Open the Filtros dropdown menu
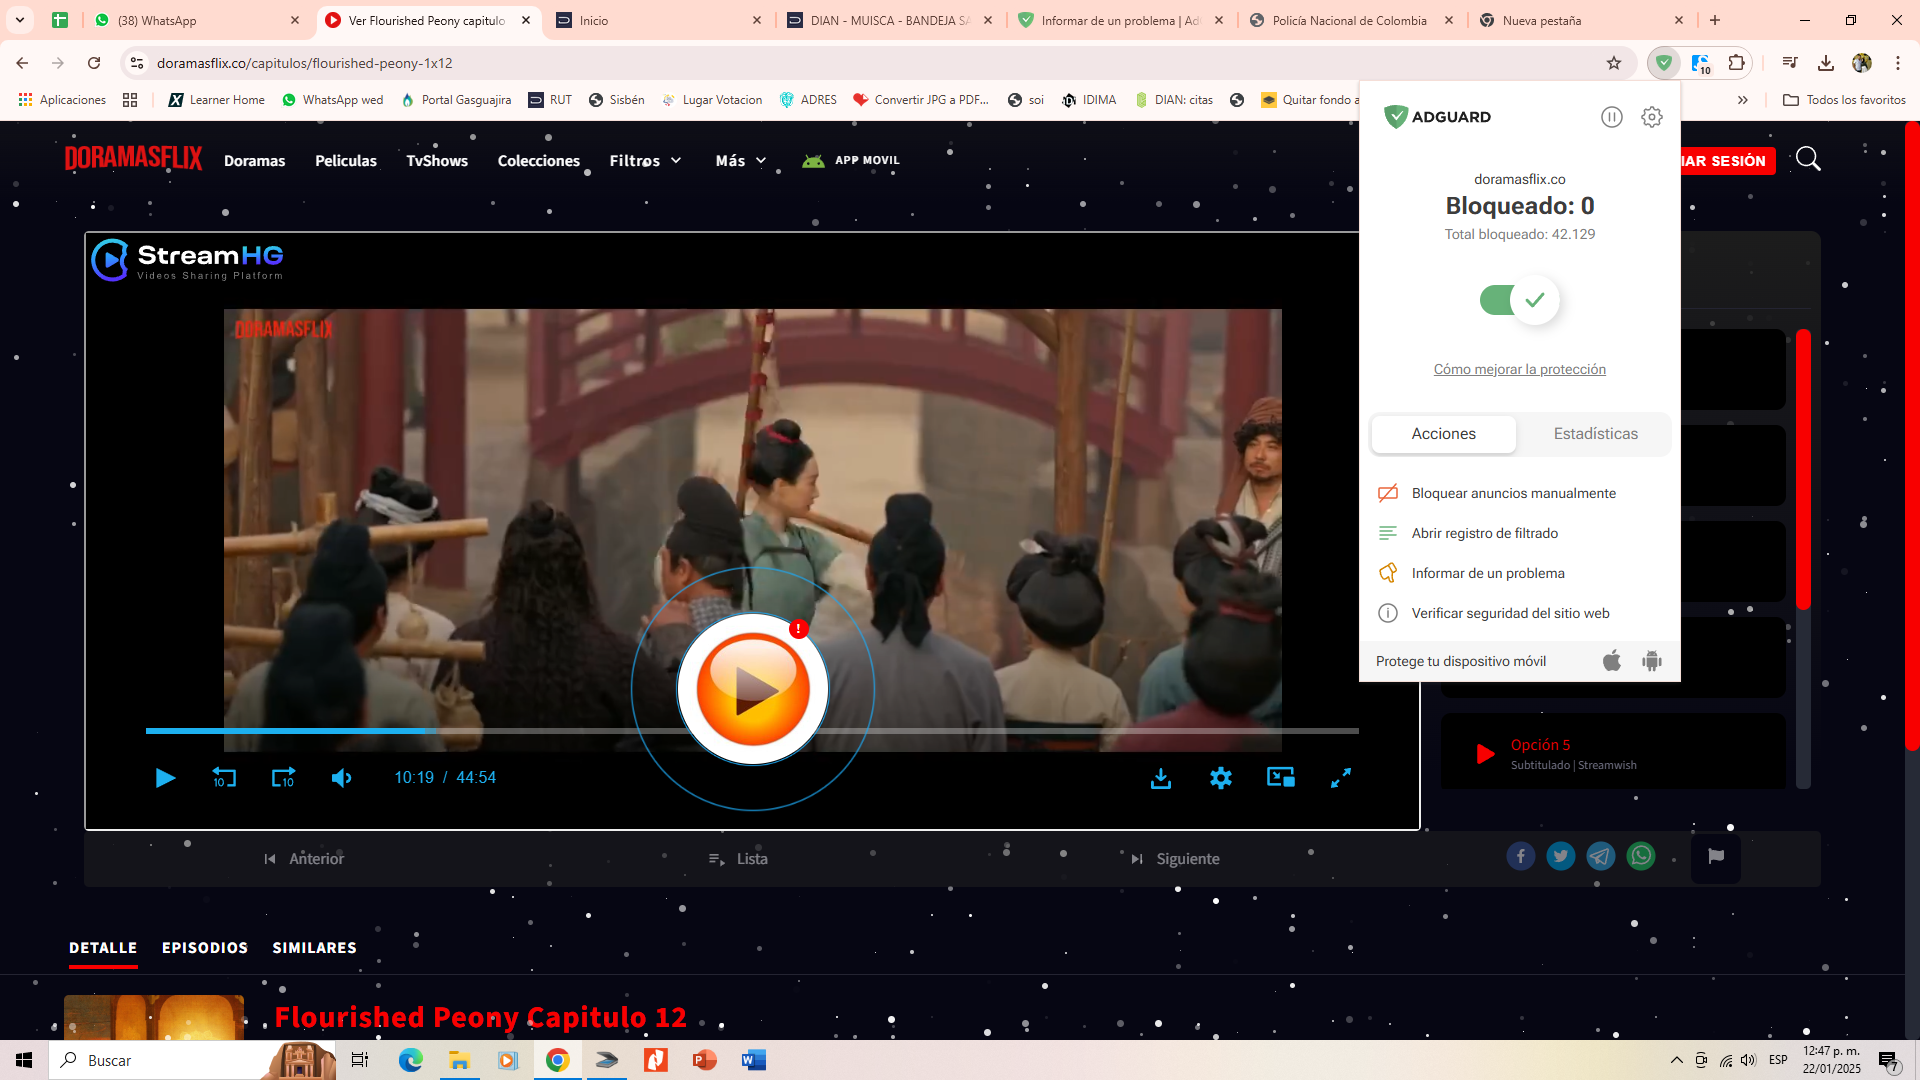Screen dimensions: 1920x1080 [x=645, y=160]
